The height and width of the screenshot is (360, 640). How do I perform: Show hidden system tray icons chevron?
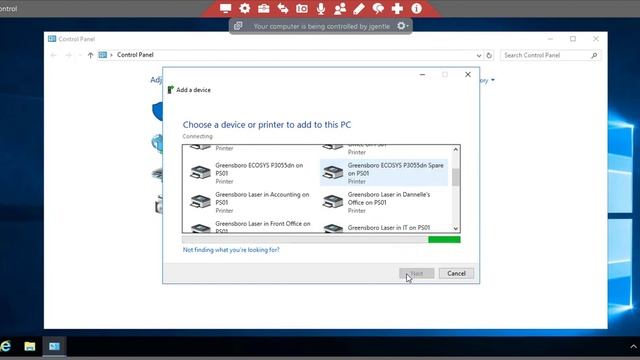point(633,347)
